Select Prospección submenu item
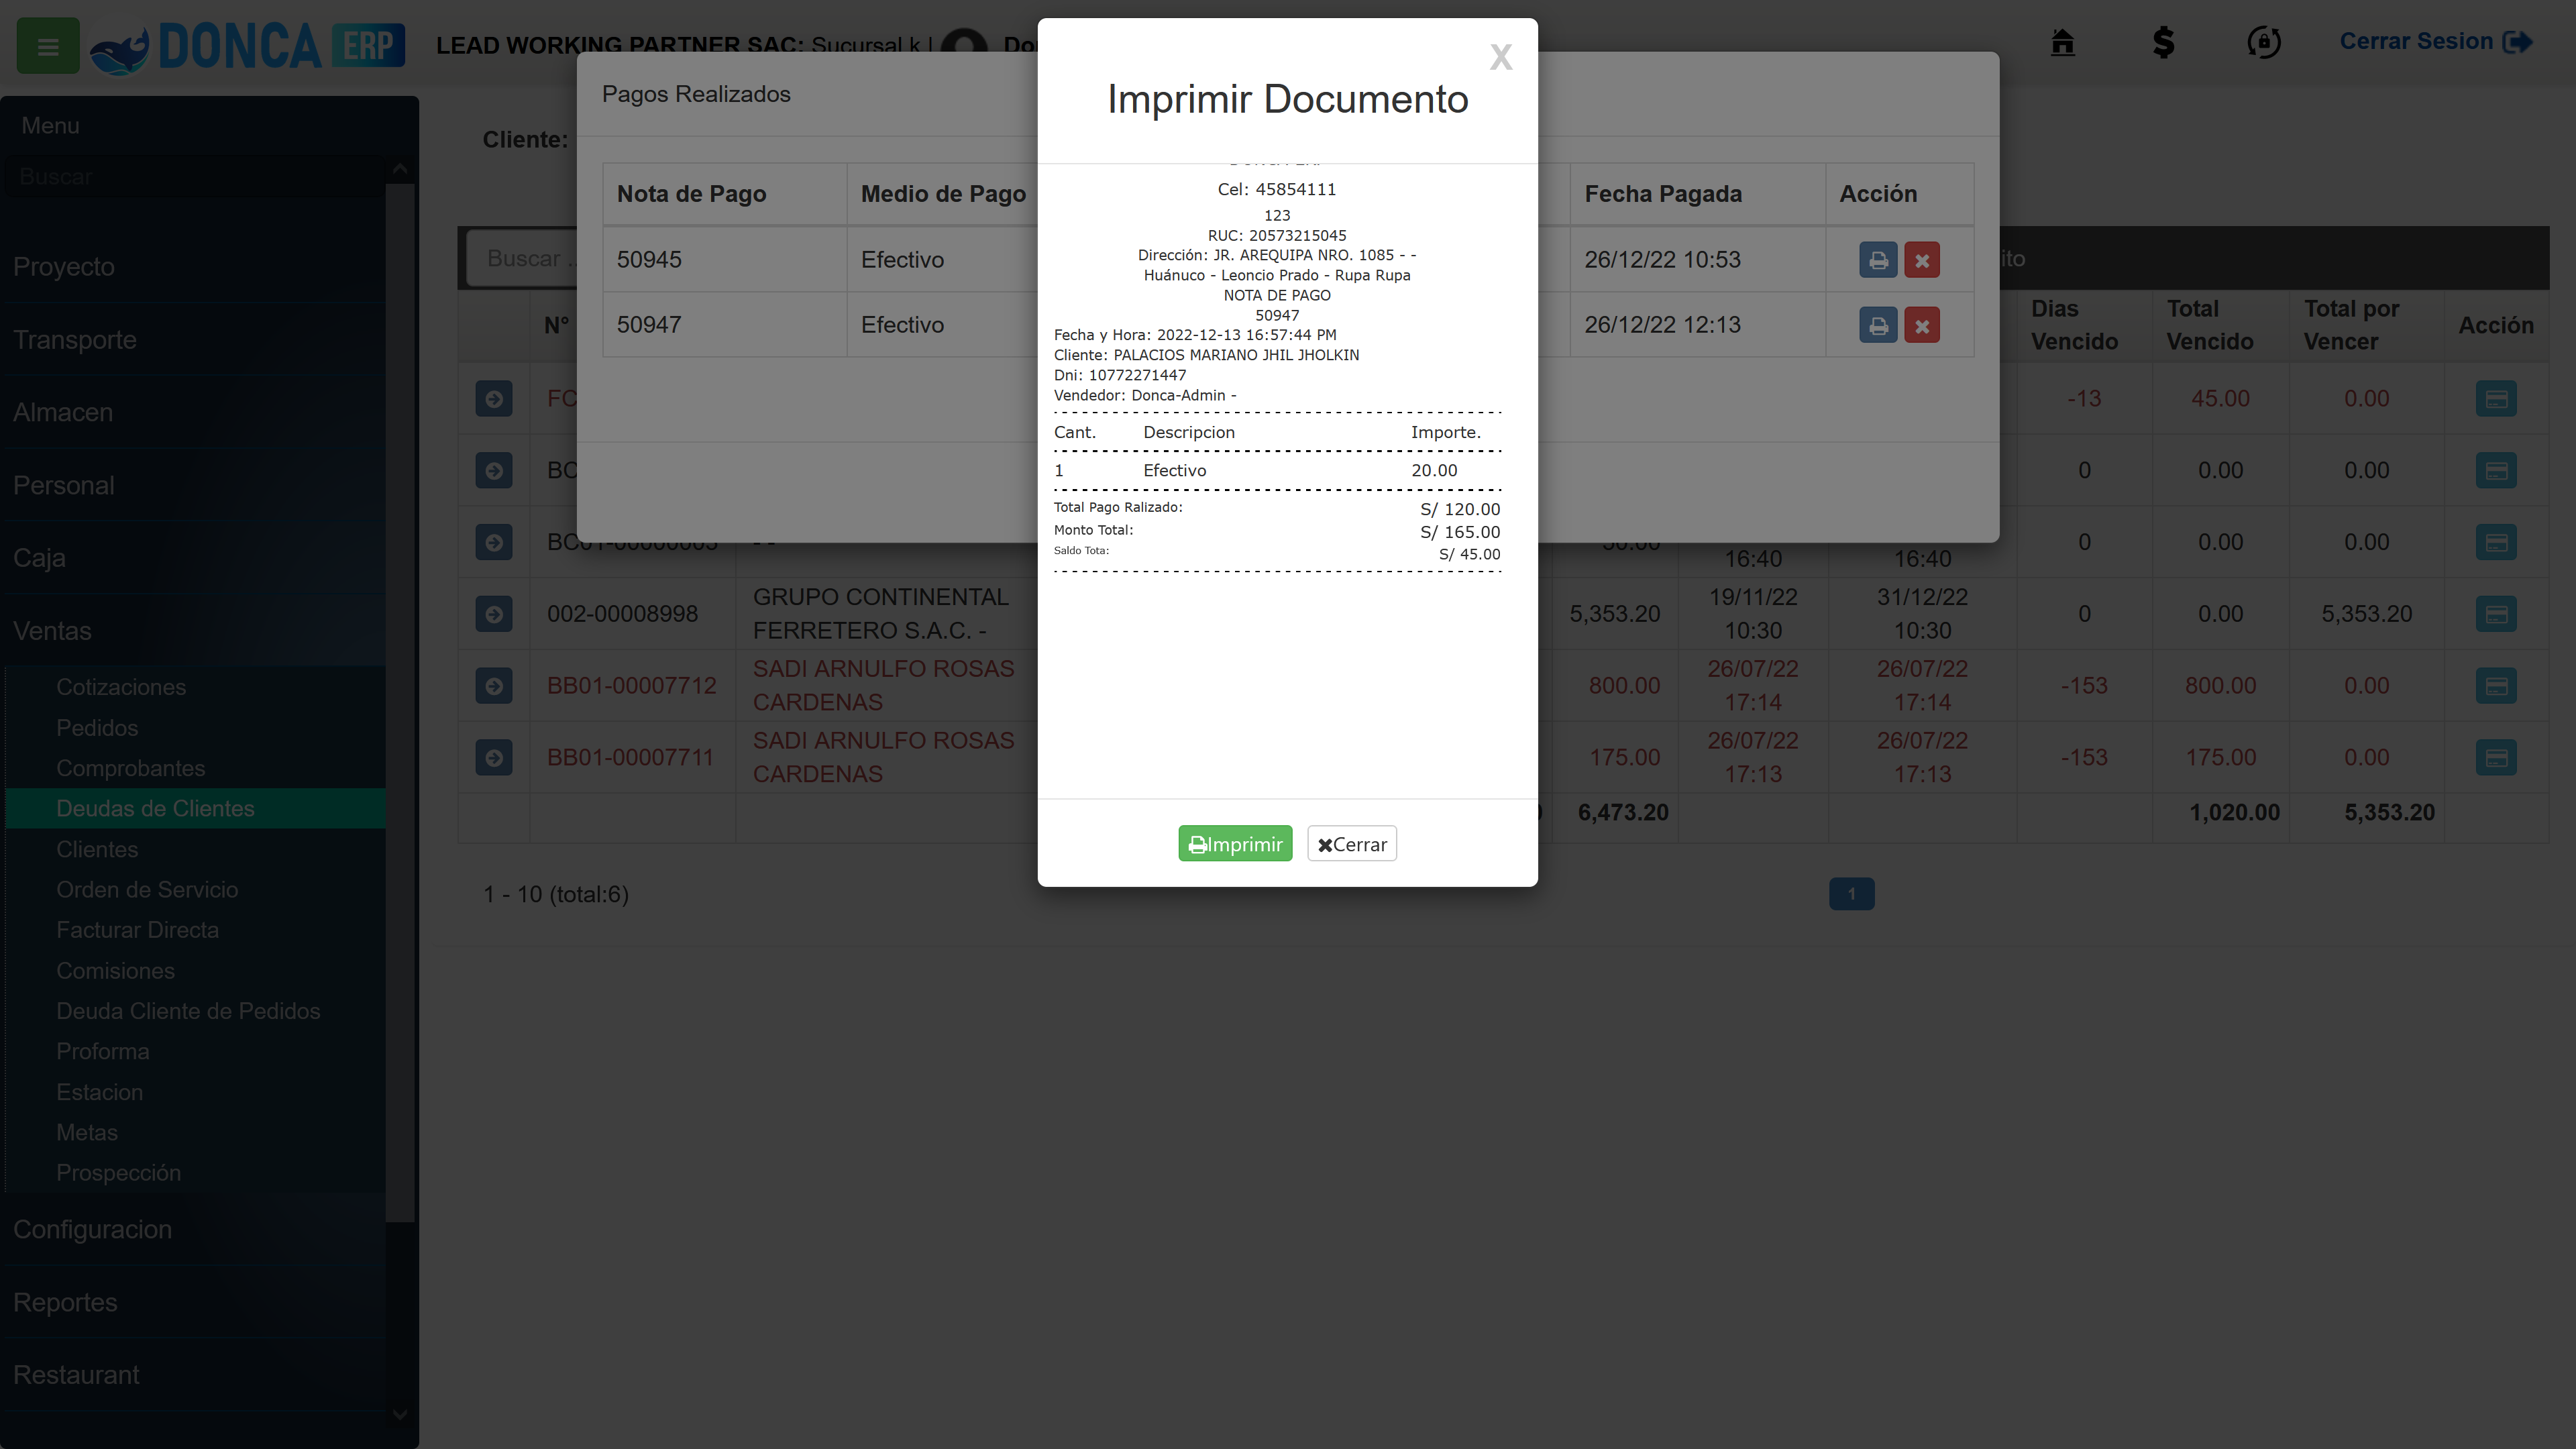Screen dimensions: 2576x1449 click(196, 1173)
